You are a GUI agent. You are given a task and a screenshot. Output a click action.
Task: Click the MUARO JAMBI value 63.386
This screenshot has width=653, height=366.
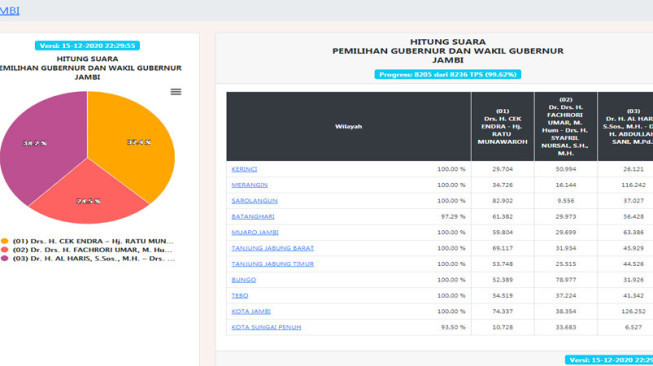point(633,232)
